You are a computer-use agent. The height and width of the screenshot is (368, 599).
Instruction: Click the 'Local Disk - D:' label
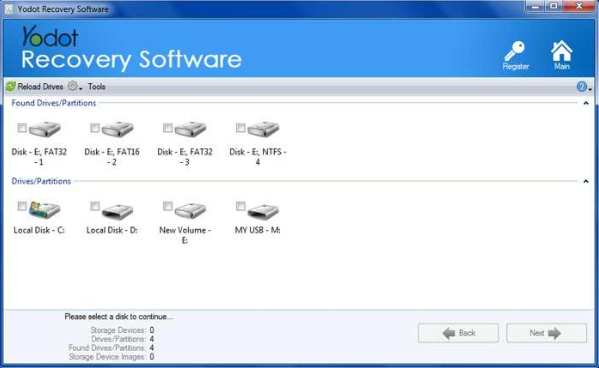coord(112,230)
